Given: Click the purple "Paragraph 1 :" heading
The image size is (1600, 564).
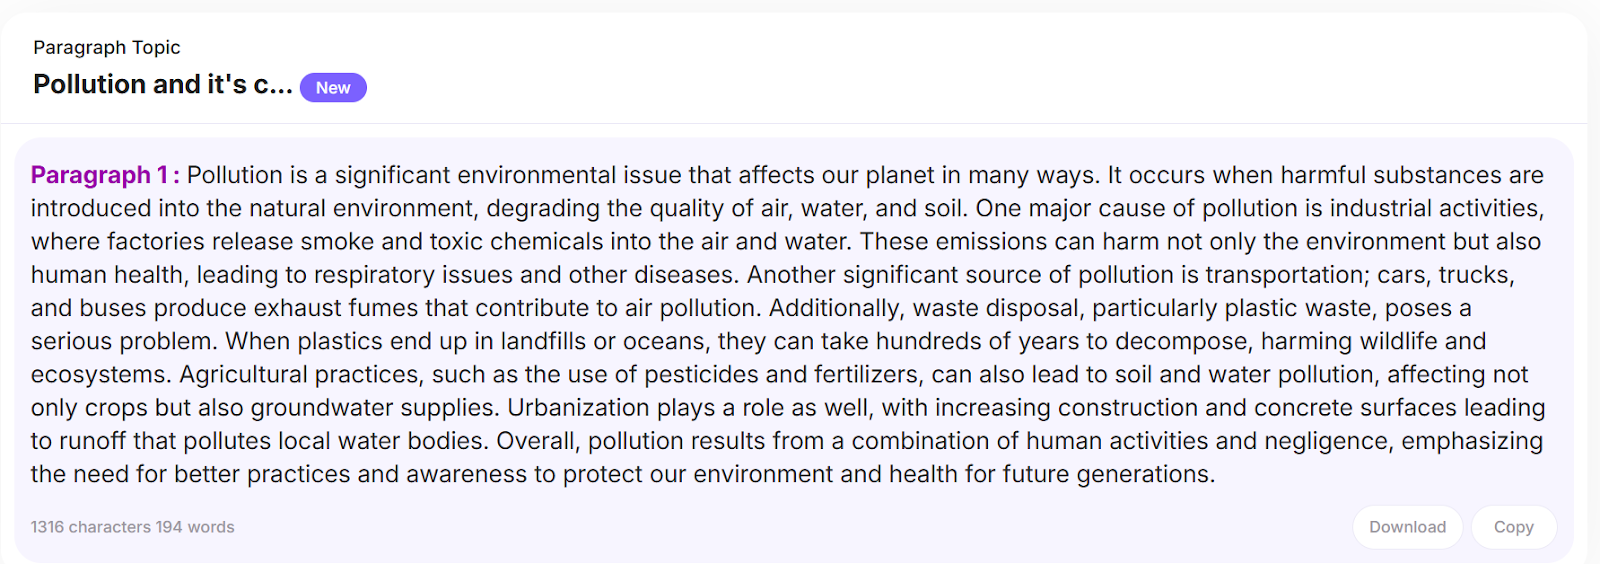Looking at the screenshot, I should pyautogui.click(x=105, y=175).
